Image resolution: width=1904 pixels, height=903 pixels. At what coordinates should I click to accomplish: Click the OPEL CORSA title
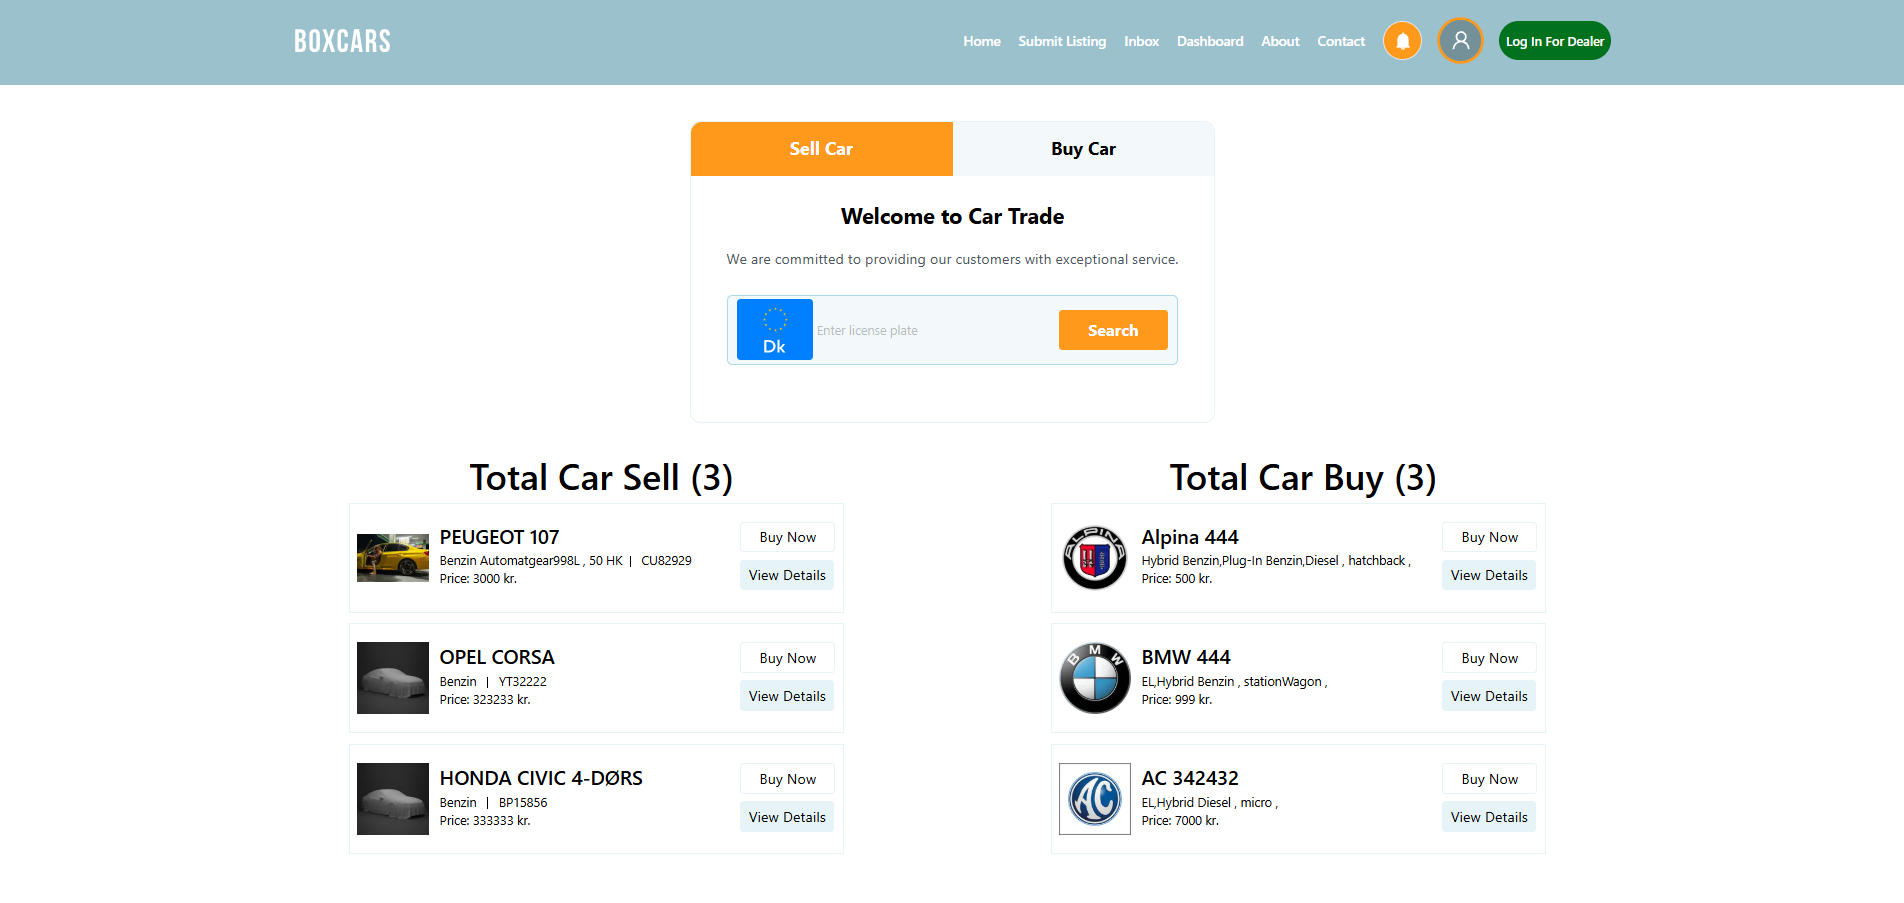(x=497, y=657)
